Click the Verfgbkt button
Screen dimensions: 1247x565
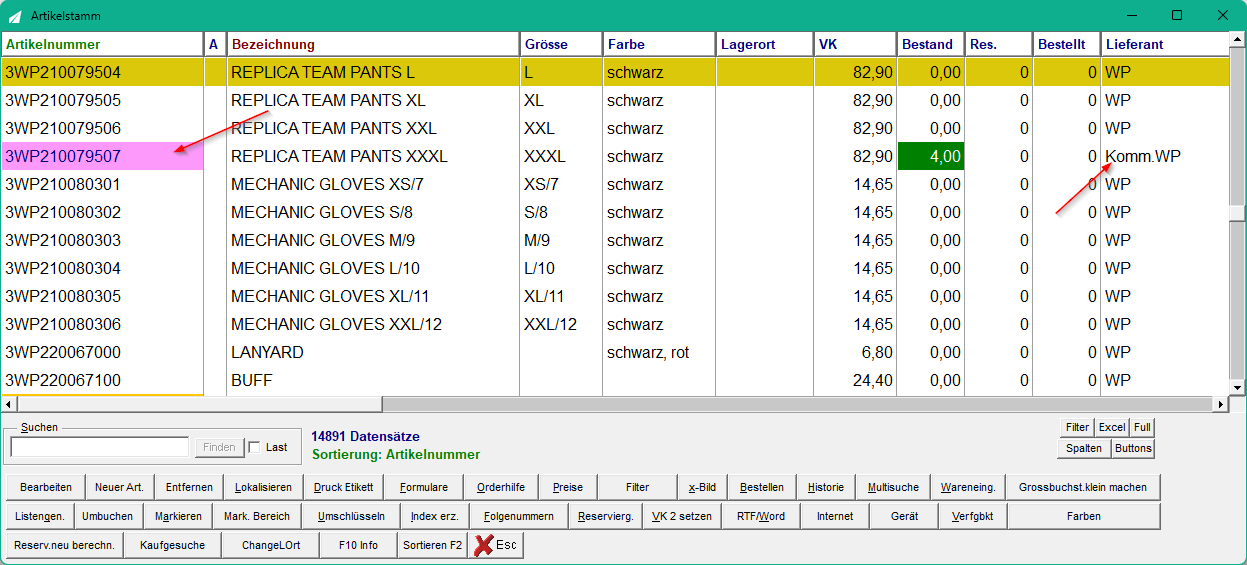click(x=973, y=516)
